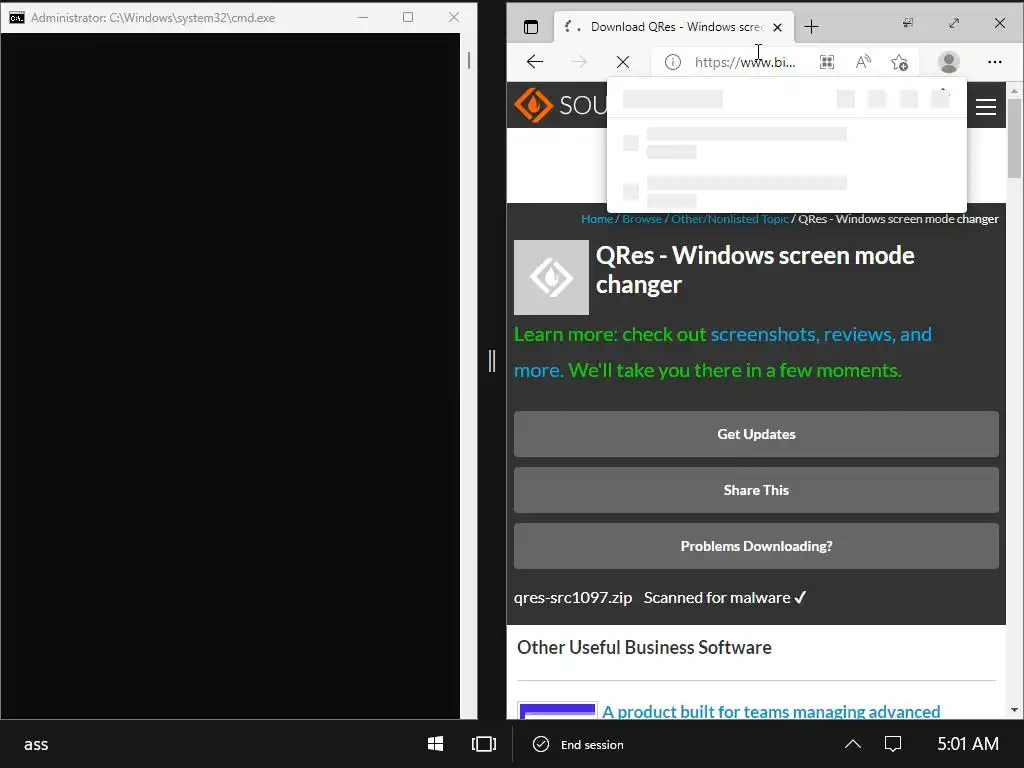
Task: Click the browser window expand arrows icon
Action: (954, 23)
